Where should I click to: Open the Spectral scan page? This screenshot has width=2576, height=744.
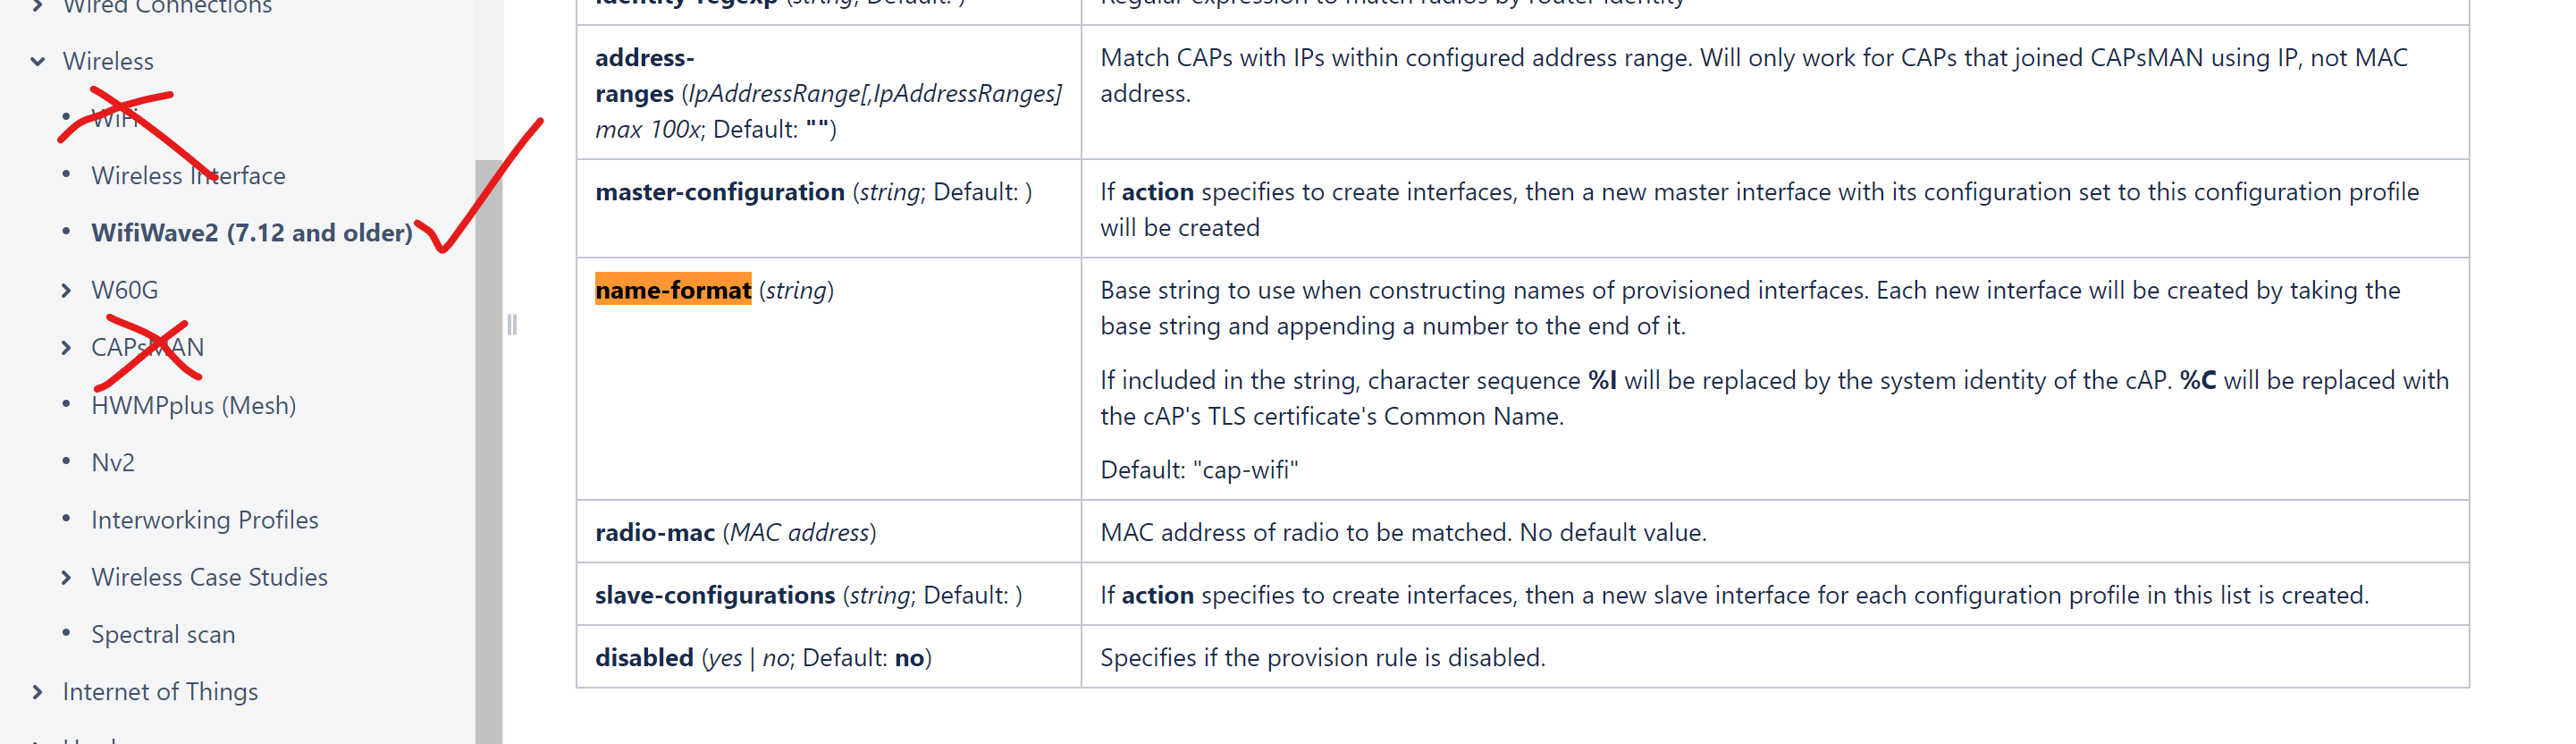(163, 635)
